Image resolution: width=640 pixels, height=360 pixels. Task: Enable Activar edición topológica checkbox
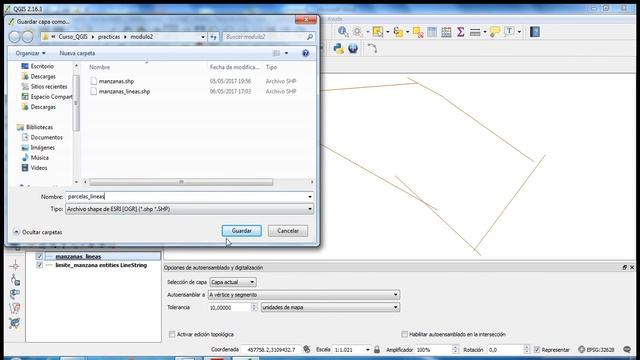click(172, 334)
